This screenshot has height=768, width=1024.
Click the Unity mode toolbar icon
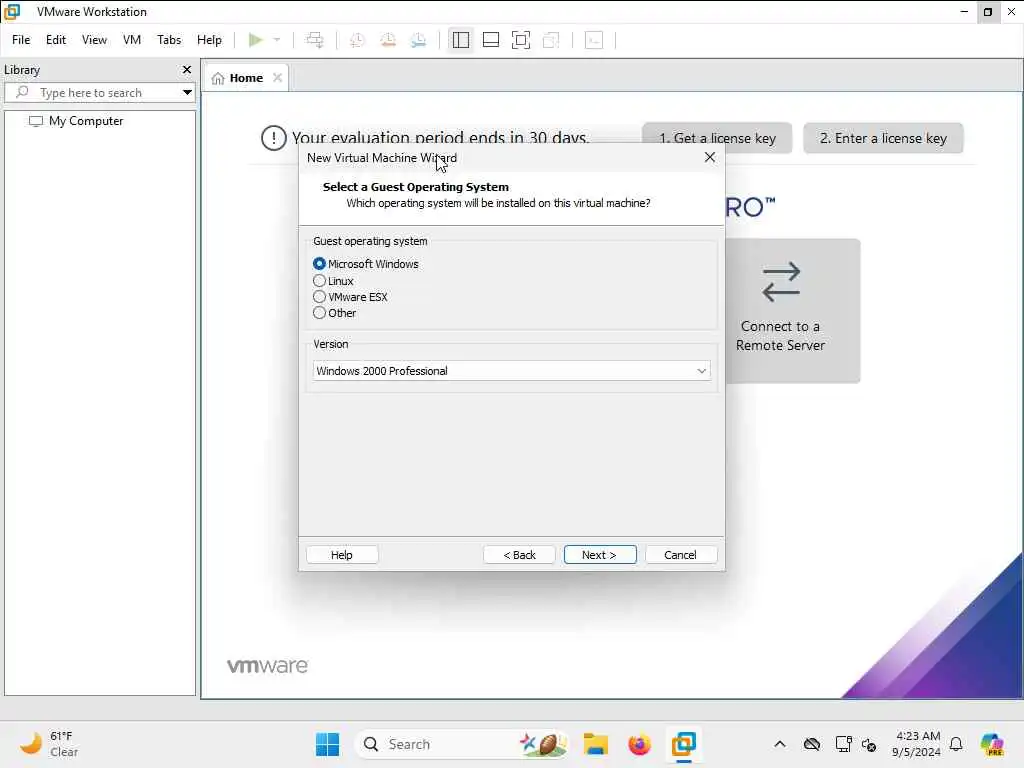point(551,40)
